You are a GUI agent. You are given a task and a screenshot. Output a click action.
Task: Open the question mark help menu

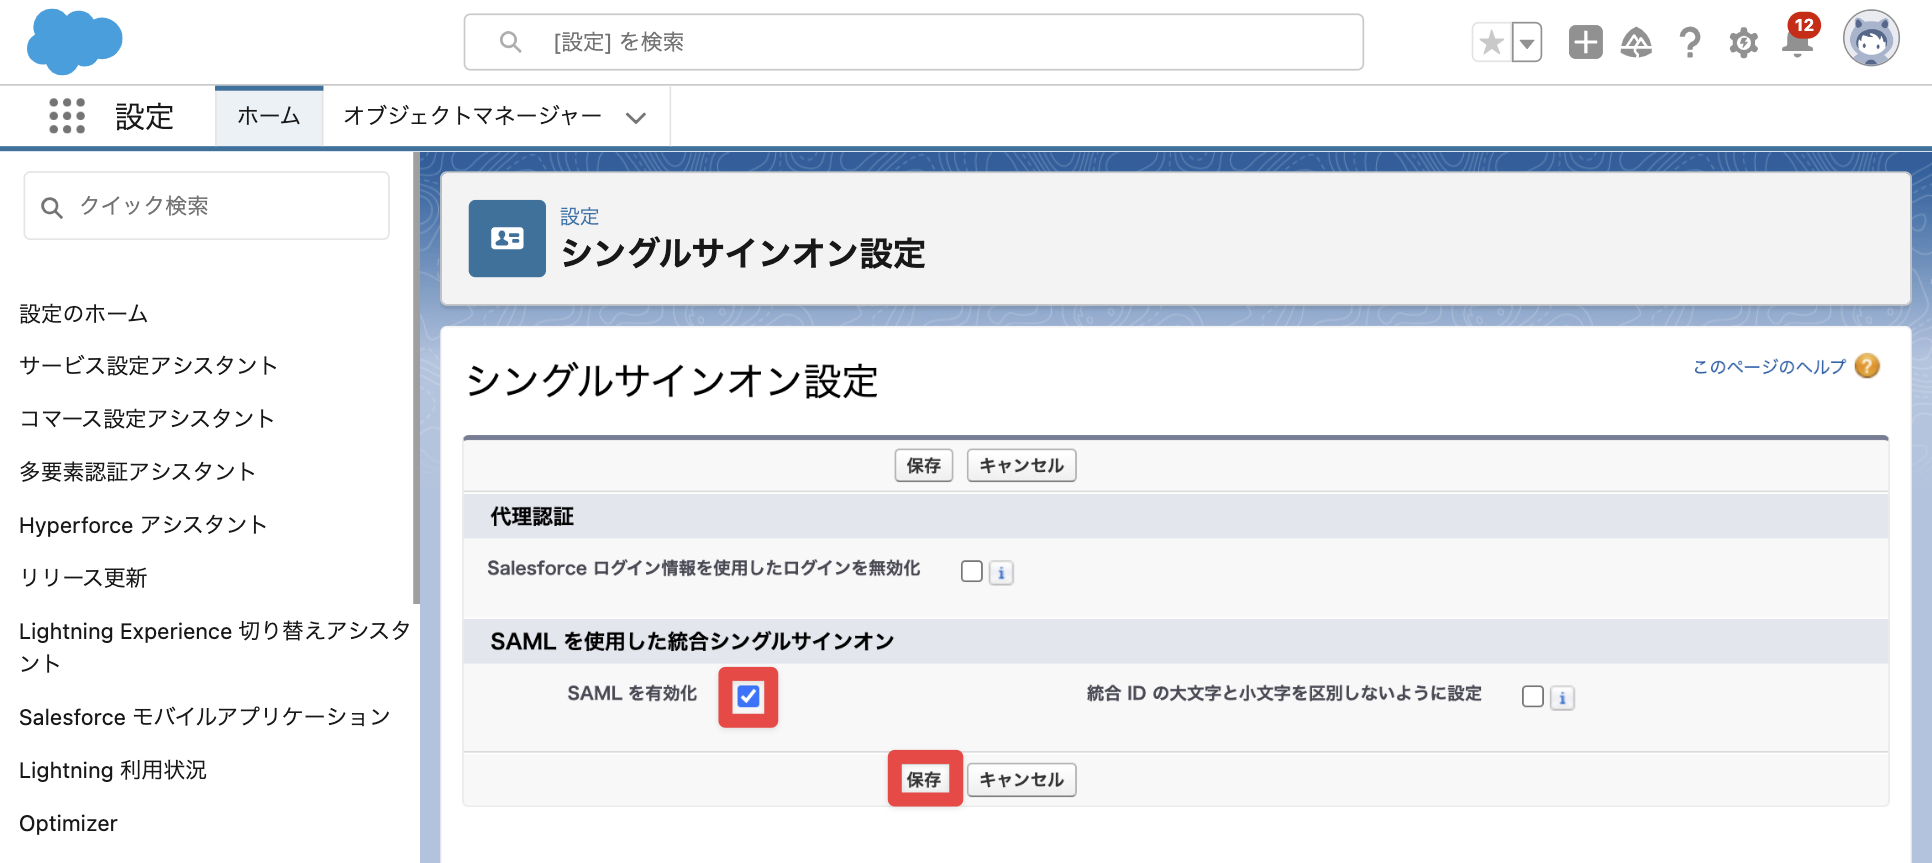click(1690, 42)
